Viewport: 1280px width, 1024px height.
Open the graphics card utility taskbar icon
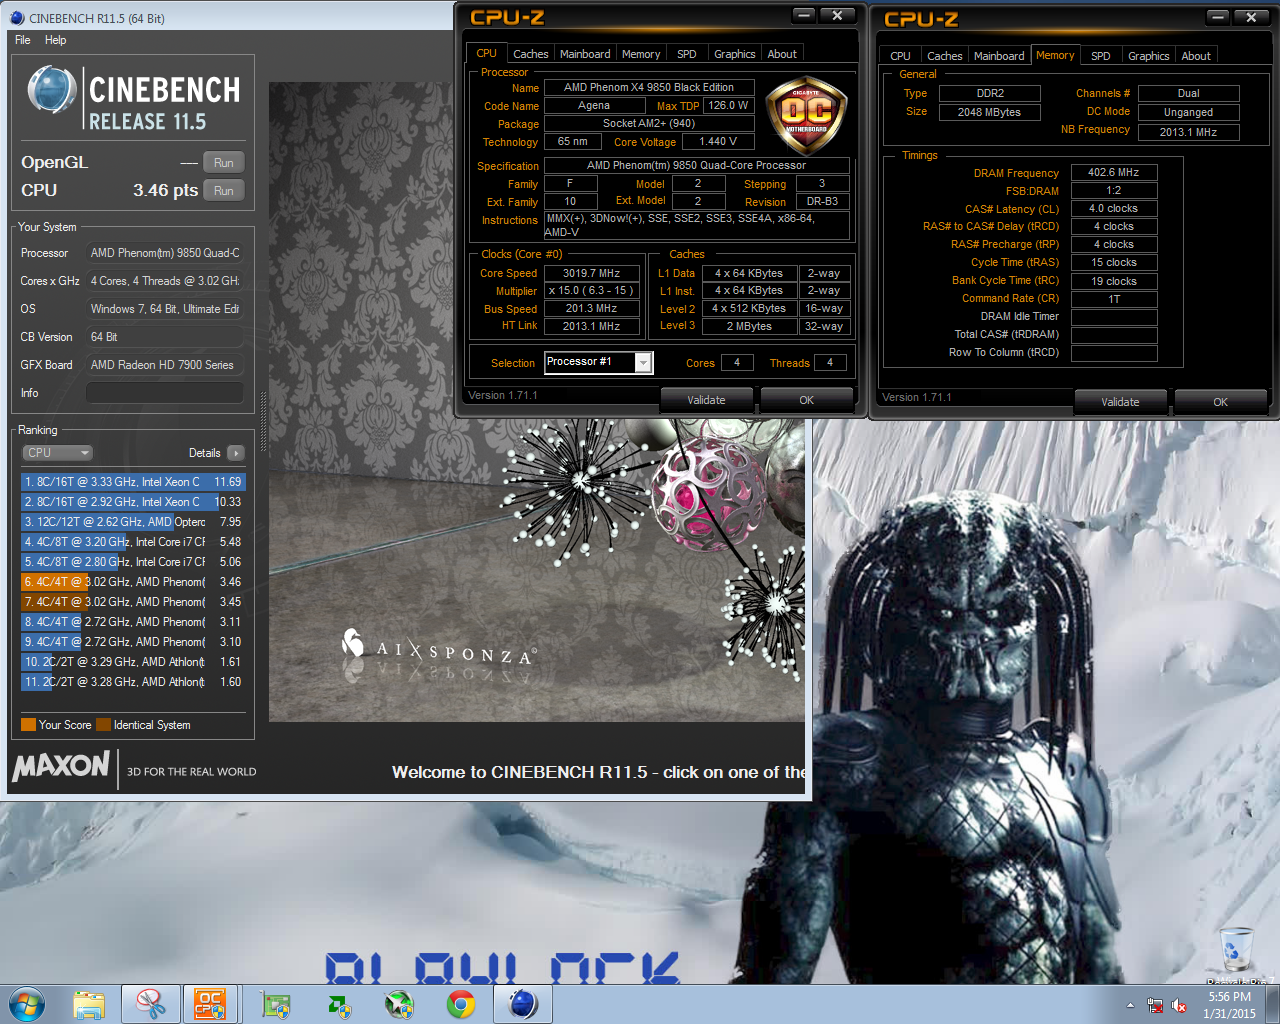click(x=275, y=1005)
